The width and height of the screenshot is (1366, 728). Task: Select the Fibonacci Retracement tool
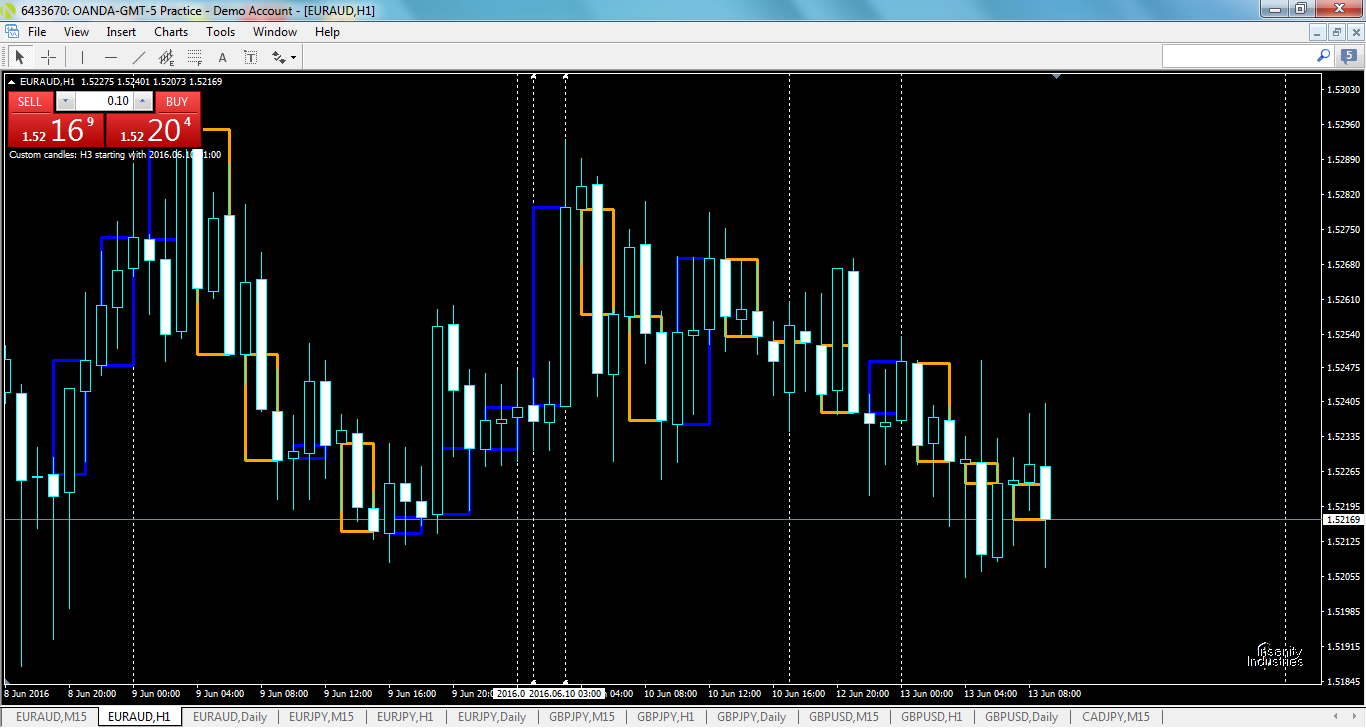coord(193,57)
